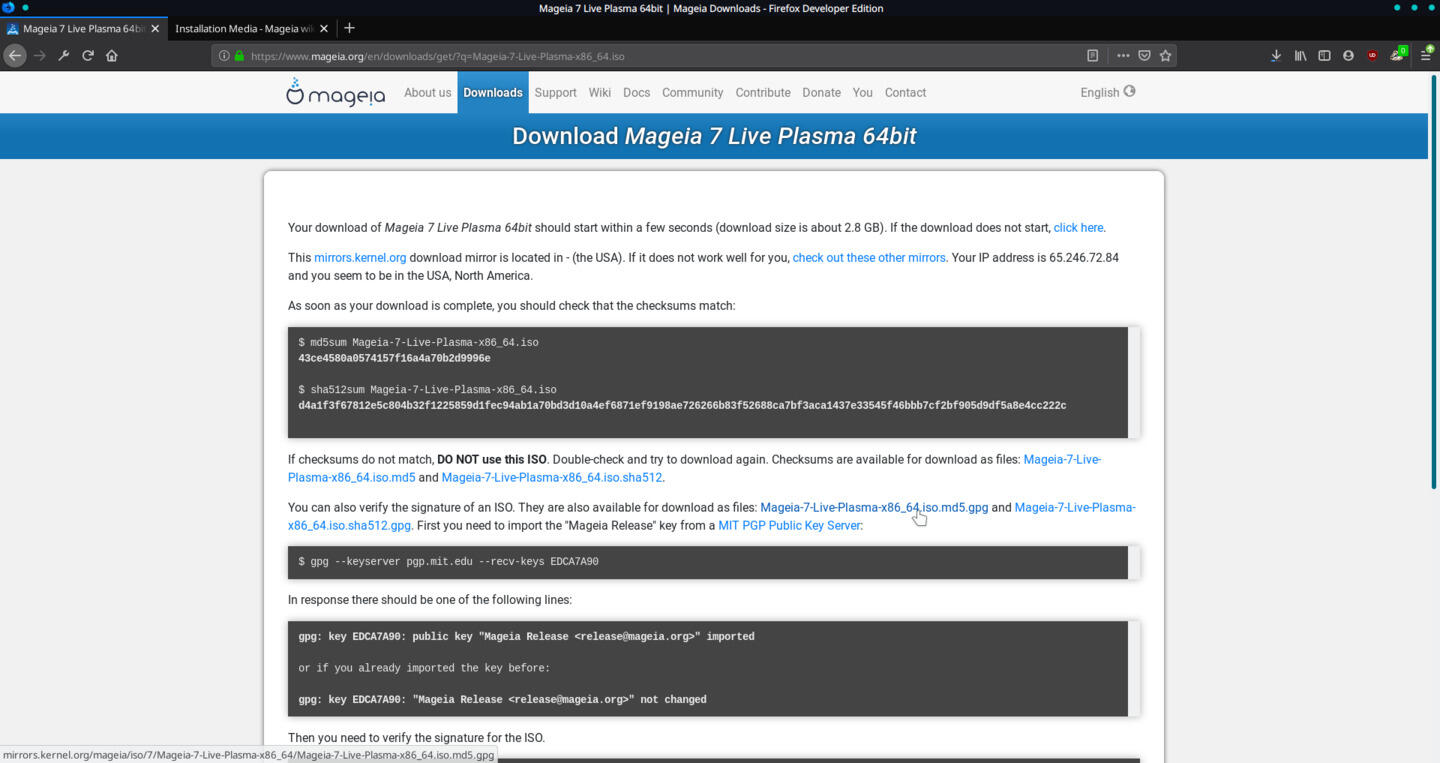
Task: Click the green padlock connection icon
Action: click(x=239, y=56)
